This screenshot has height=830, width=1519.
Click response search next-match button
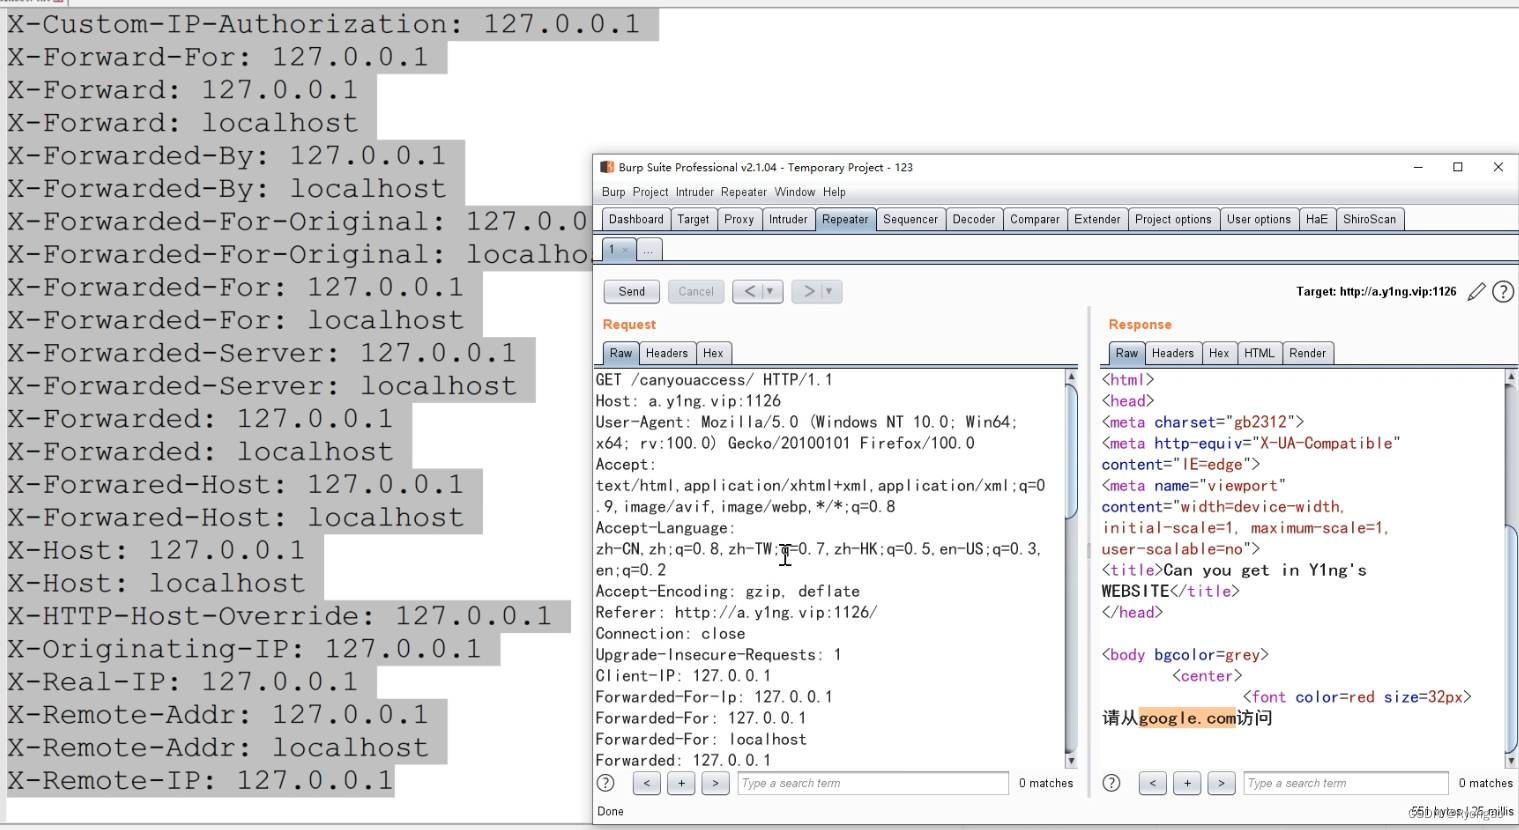(1221, 783)
